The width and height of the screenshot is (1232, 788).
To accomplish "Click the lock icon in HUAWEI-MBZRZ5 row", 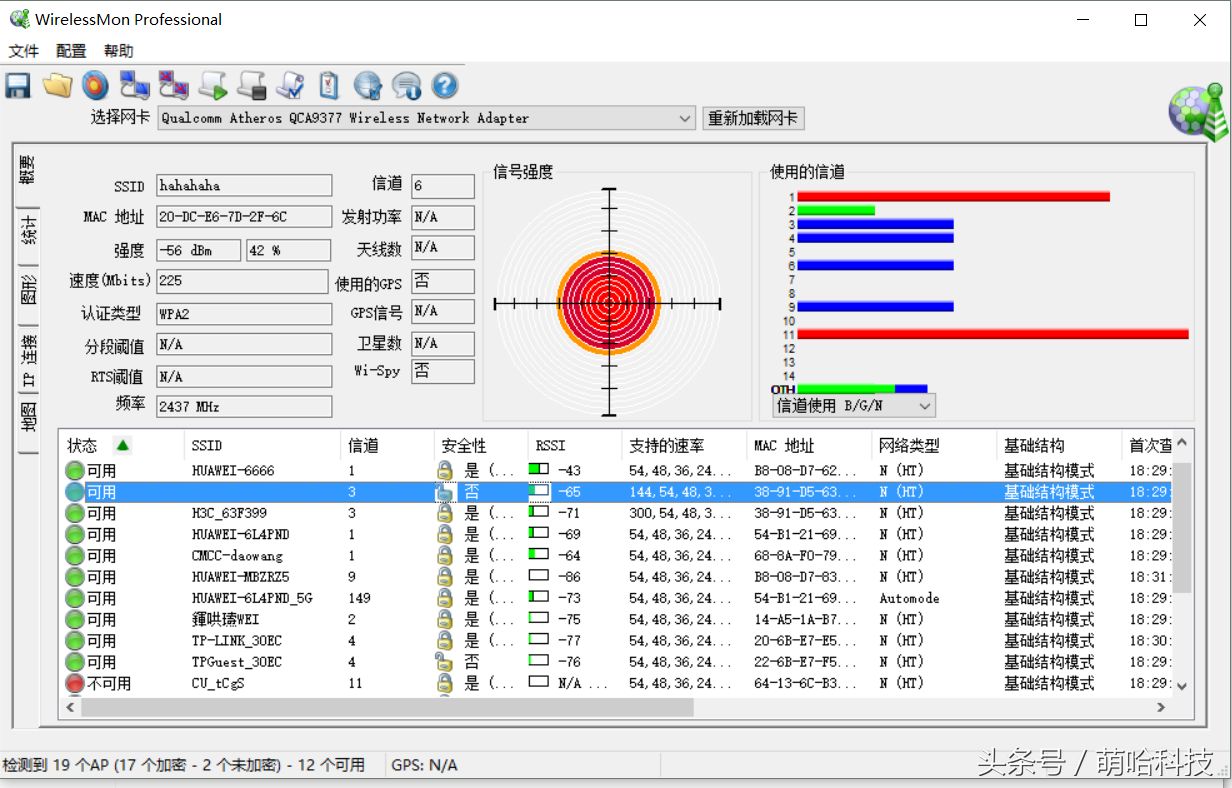I will click(x=445, y=577).
